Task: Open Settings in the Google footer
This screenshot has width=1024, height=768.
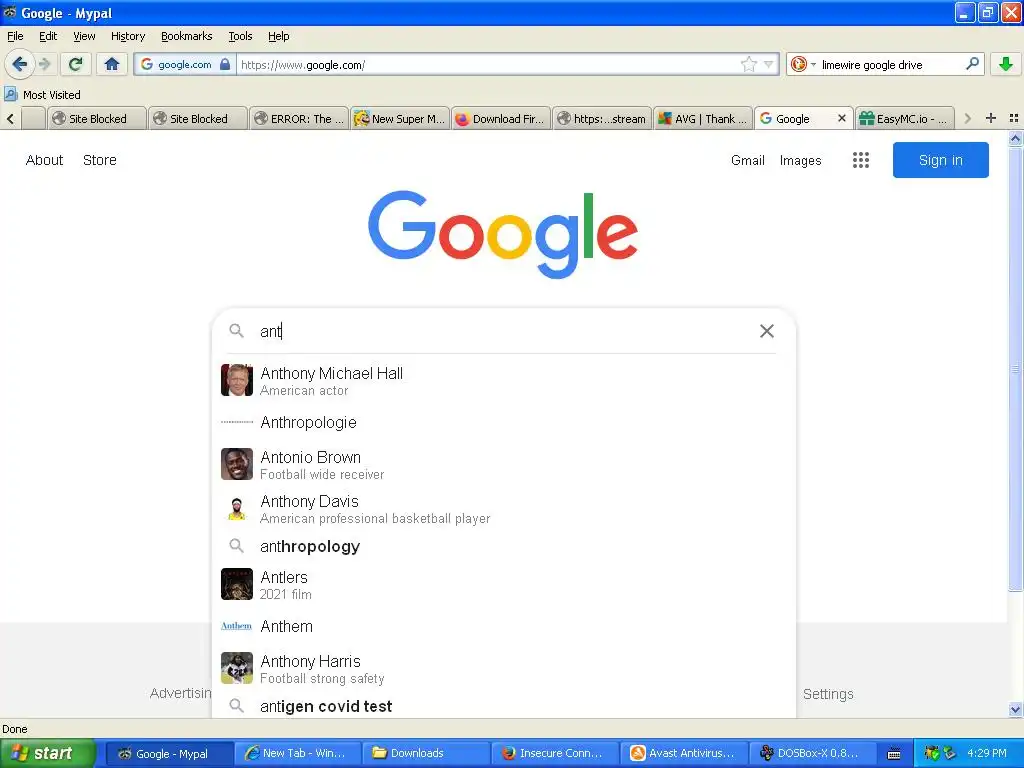Action: coord(827,694)
